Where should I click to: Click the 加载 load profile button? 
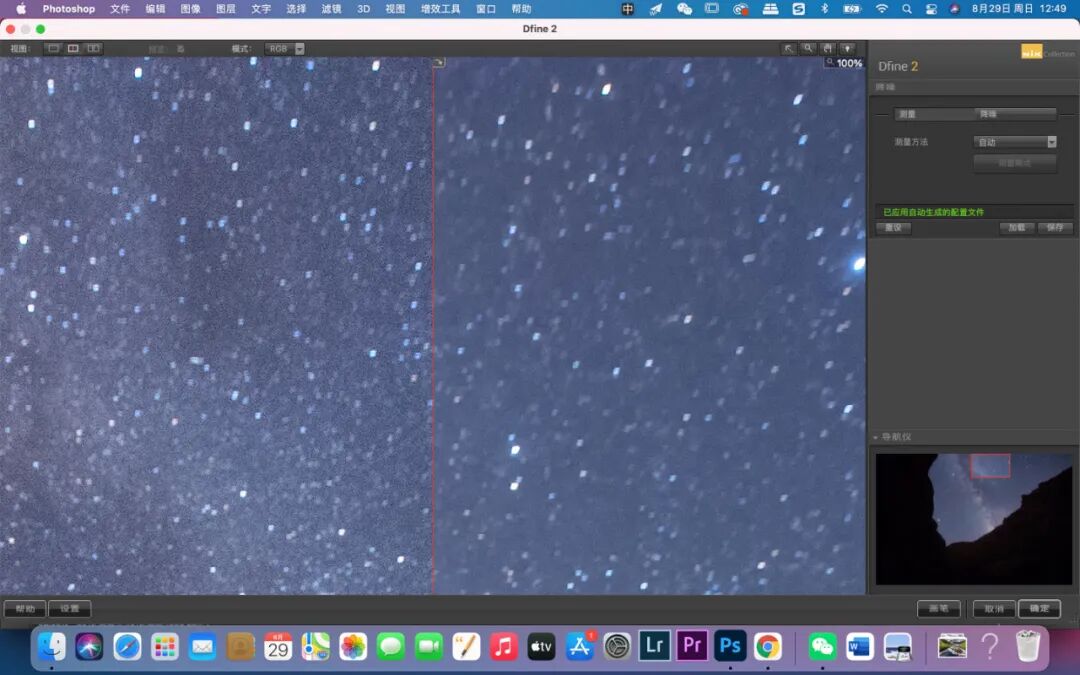(1017, 228)
